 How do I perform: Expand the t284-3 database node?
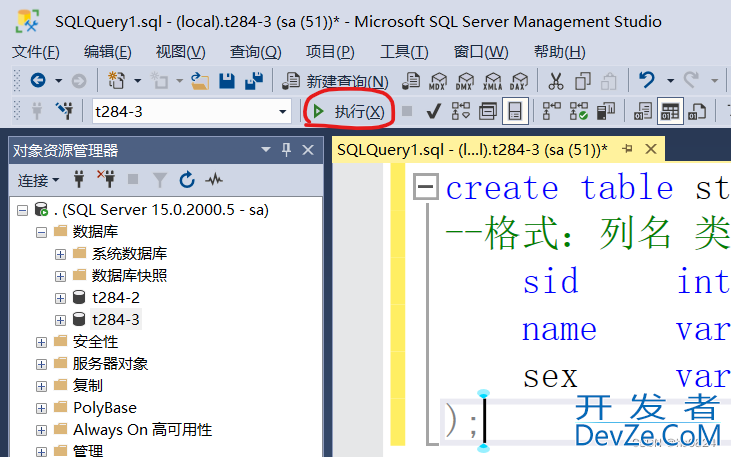[60, 320]
